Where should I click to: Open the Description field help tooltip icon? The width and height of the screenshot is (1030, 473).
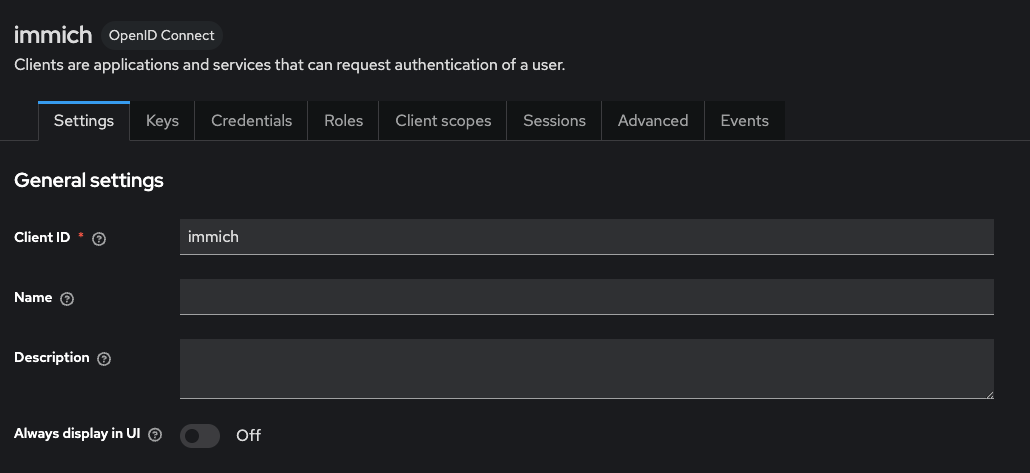(x=104, y=359)
